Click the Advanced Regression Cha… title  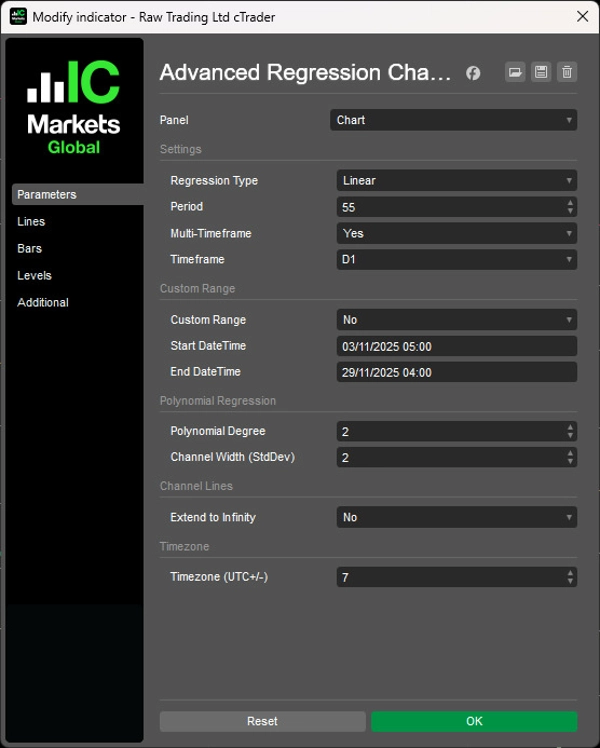(x=305, y=73)
